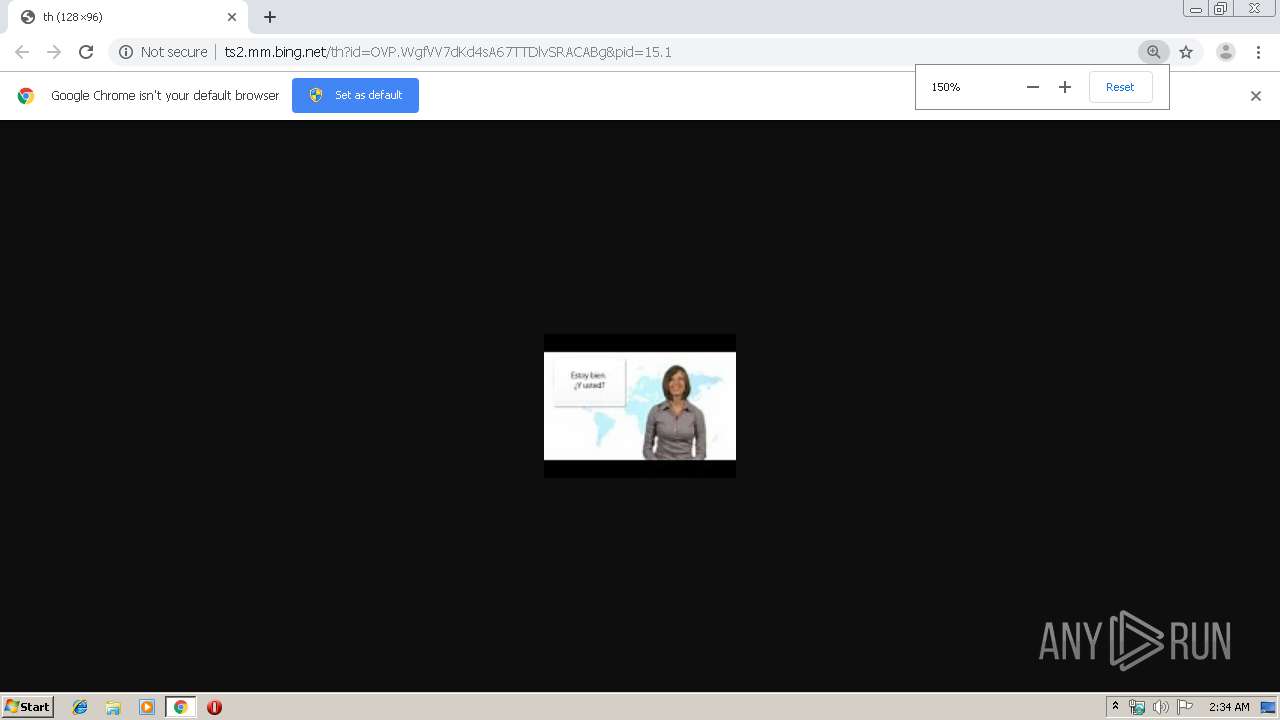This screenshot has width=1280, height=720.
Task: Launch Internet Explorer from the taskbar
Action: (80, 707)
